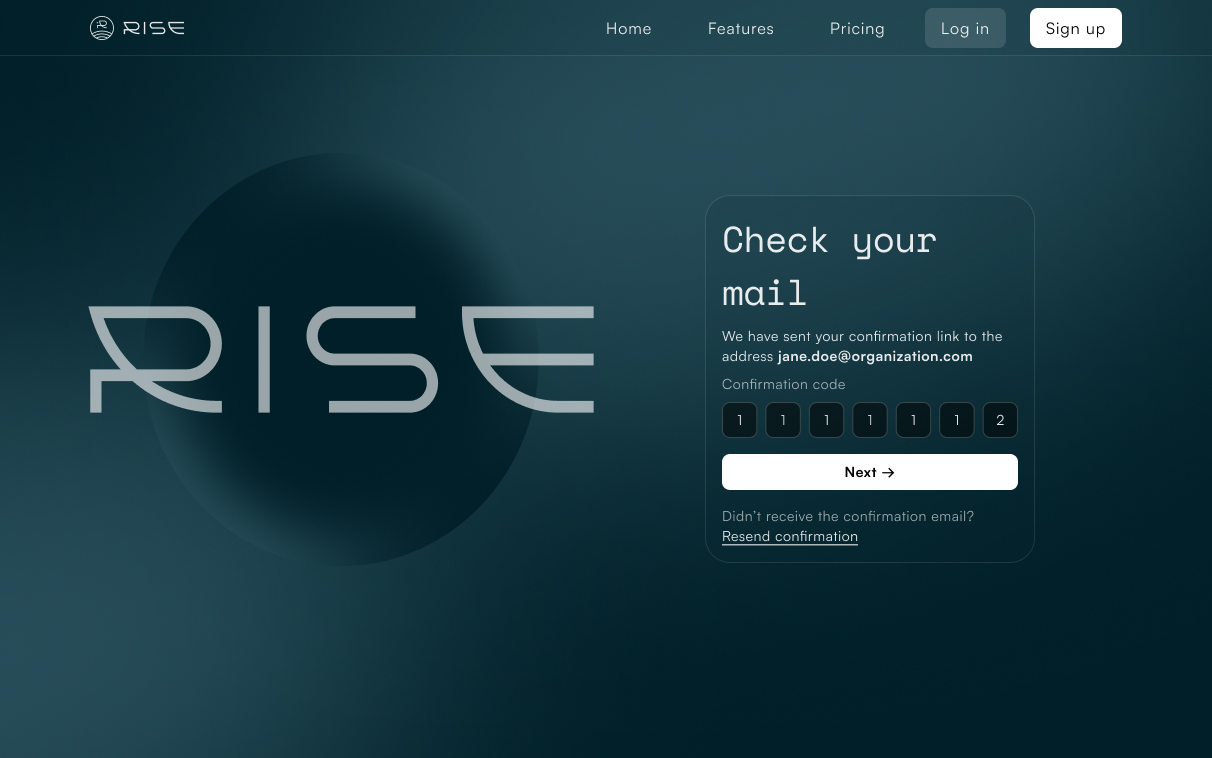
Task: Click the Didn't receive confirmation email text
Action: (847, 516)
